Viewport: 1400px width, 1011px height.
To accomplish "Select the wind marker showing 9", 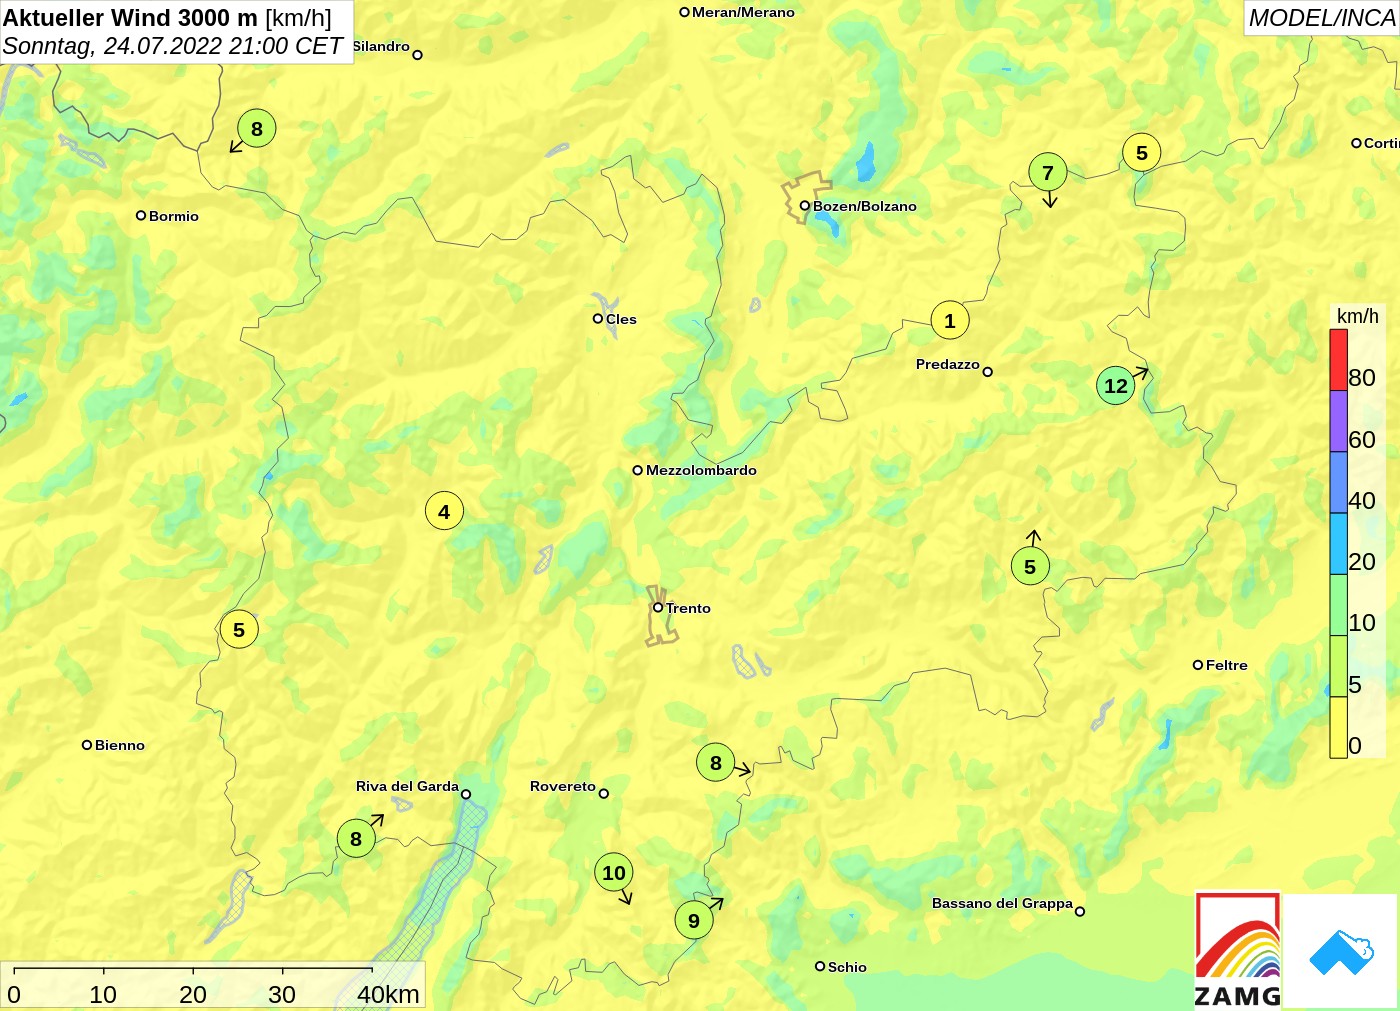I will (x=694, y=921).
